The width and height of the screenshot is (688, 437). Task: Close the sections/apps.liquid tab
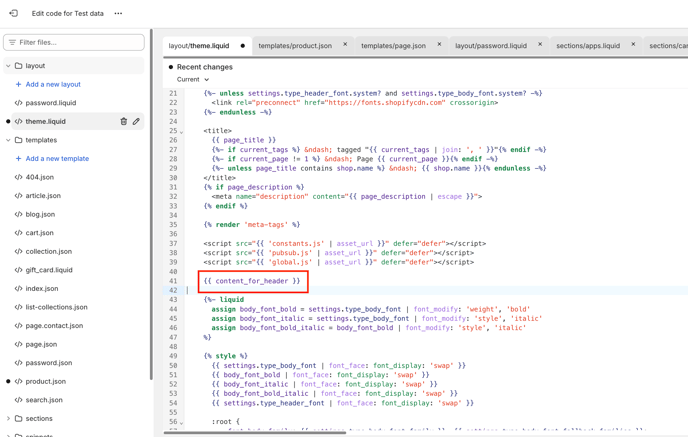[633, 44]
